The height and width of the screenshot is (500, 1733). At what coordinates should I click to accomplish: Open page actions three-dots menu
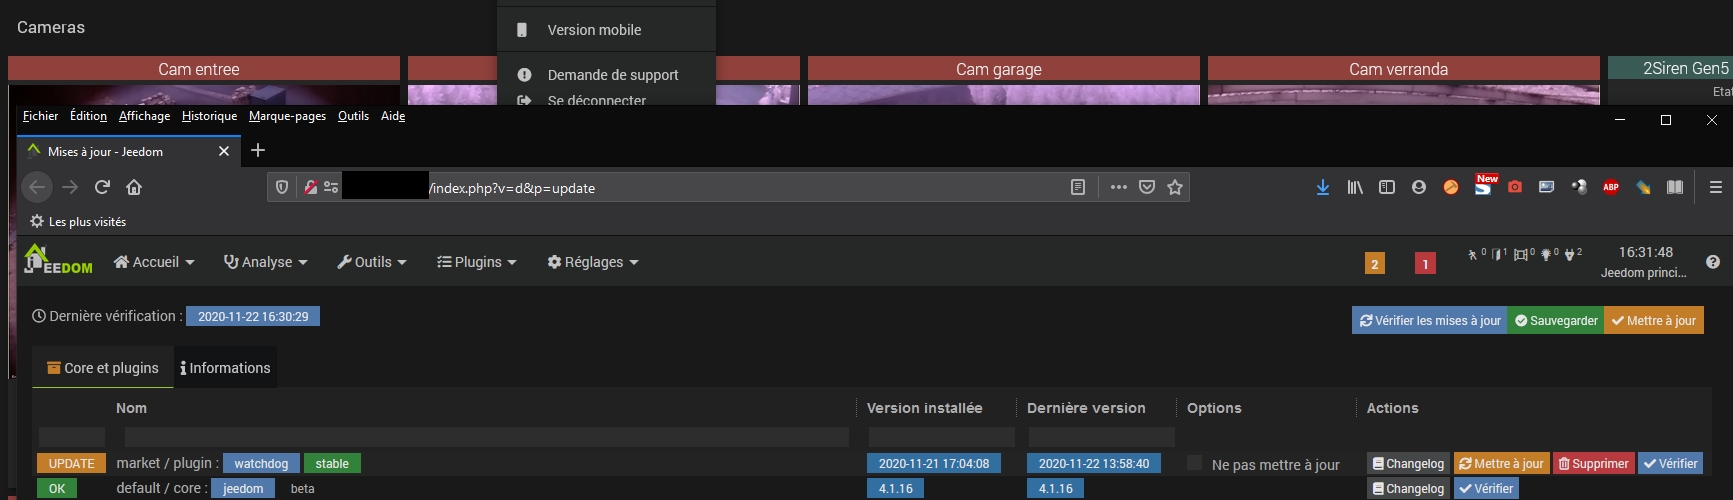[1119, 187]
